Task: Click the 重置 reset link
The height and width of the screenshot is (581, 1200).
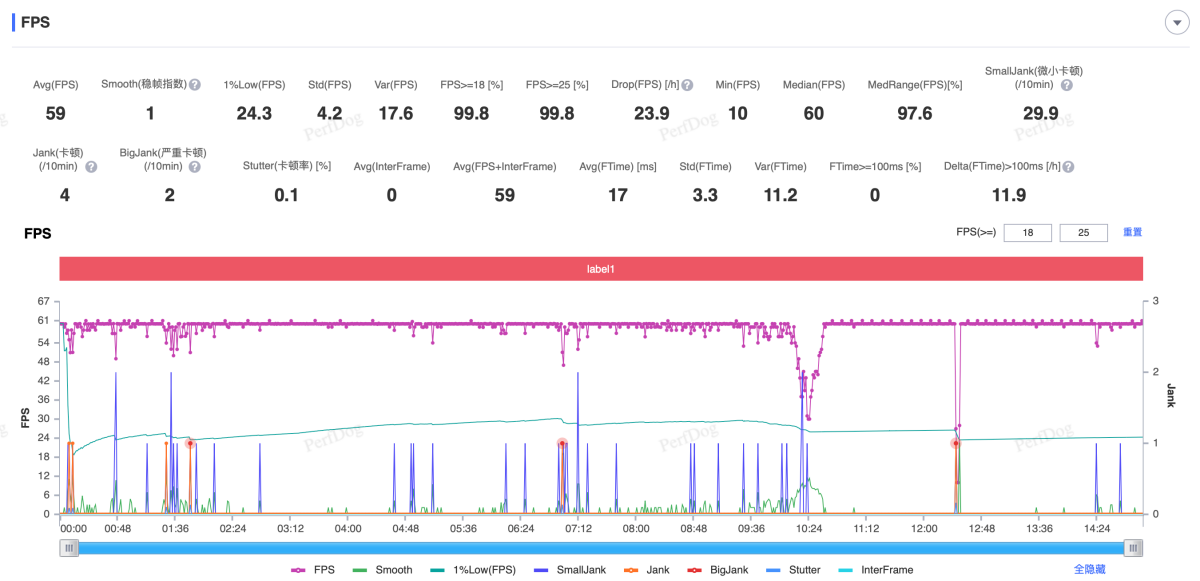Action: (x=1132, y=232)
